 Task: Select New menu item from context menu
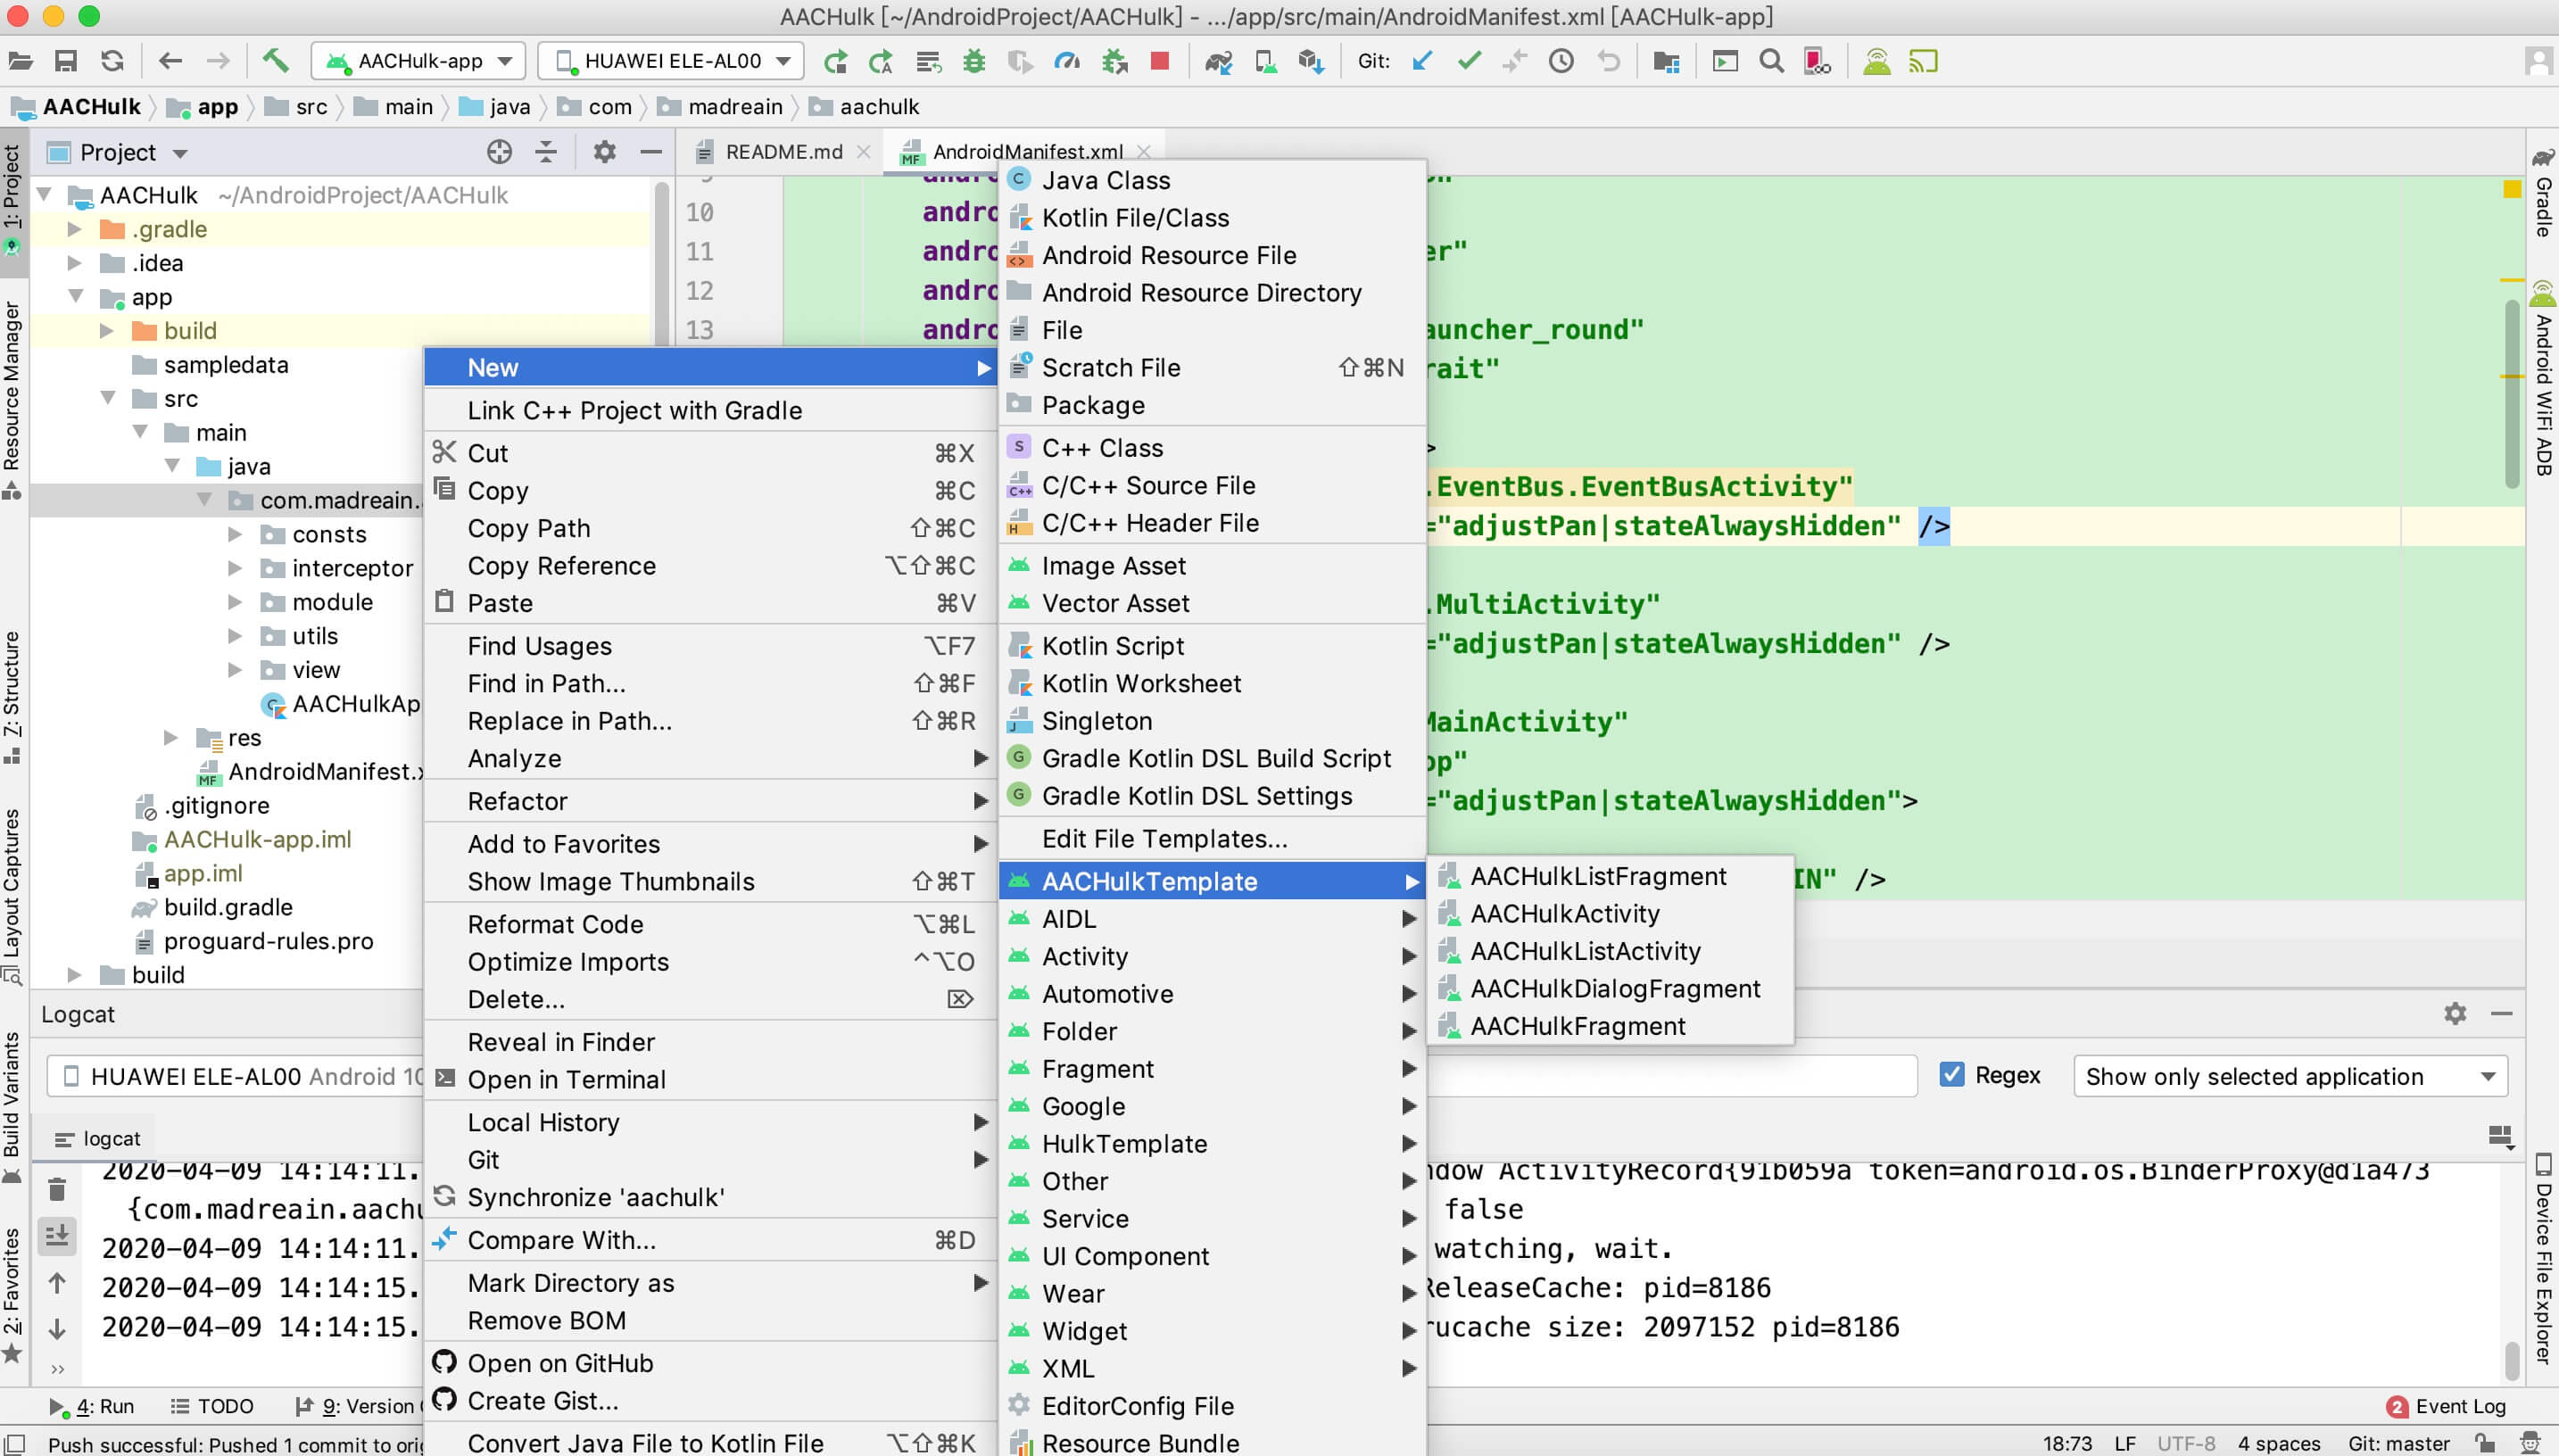coord(493,367)
